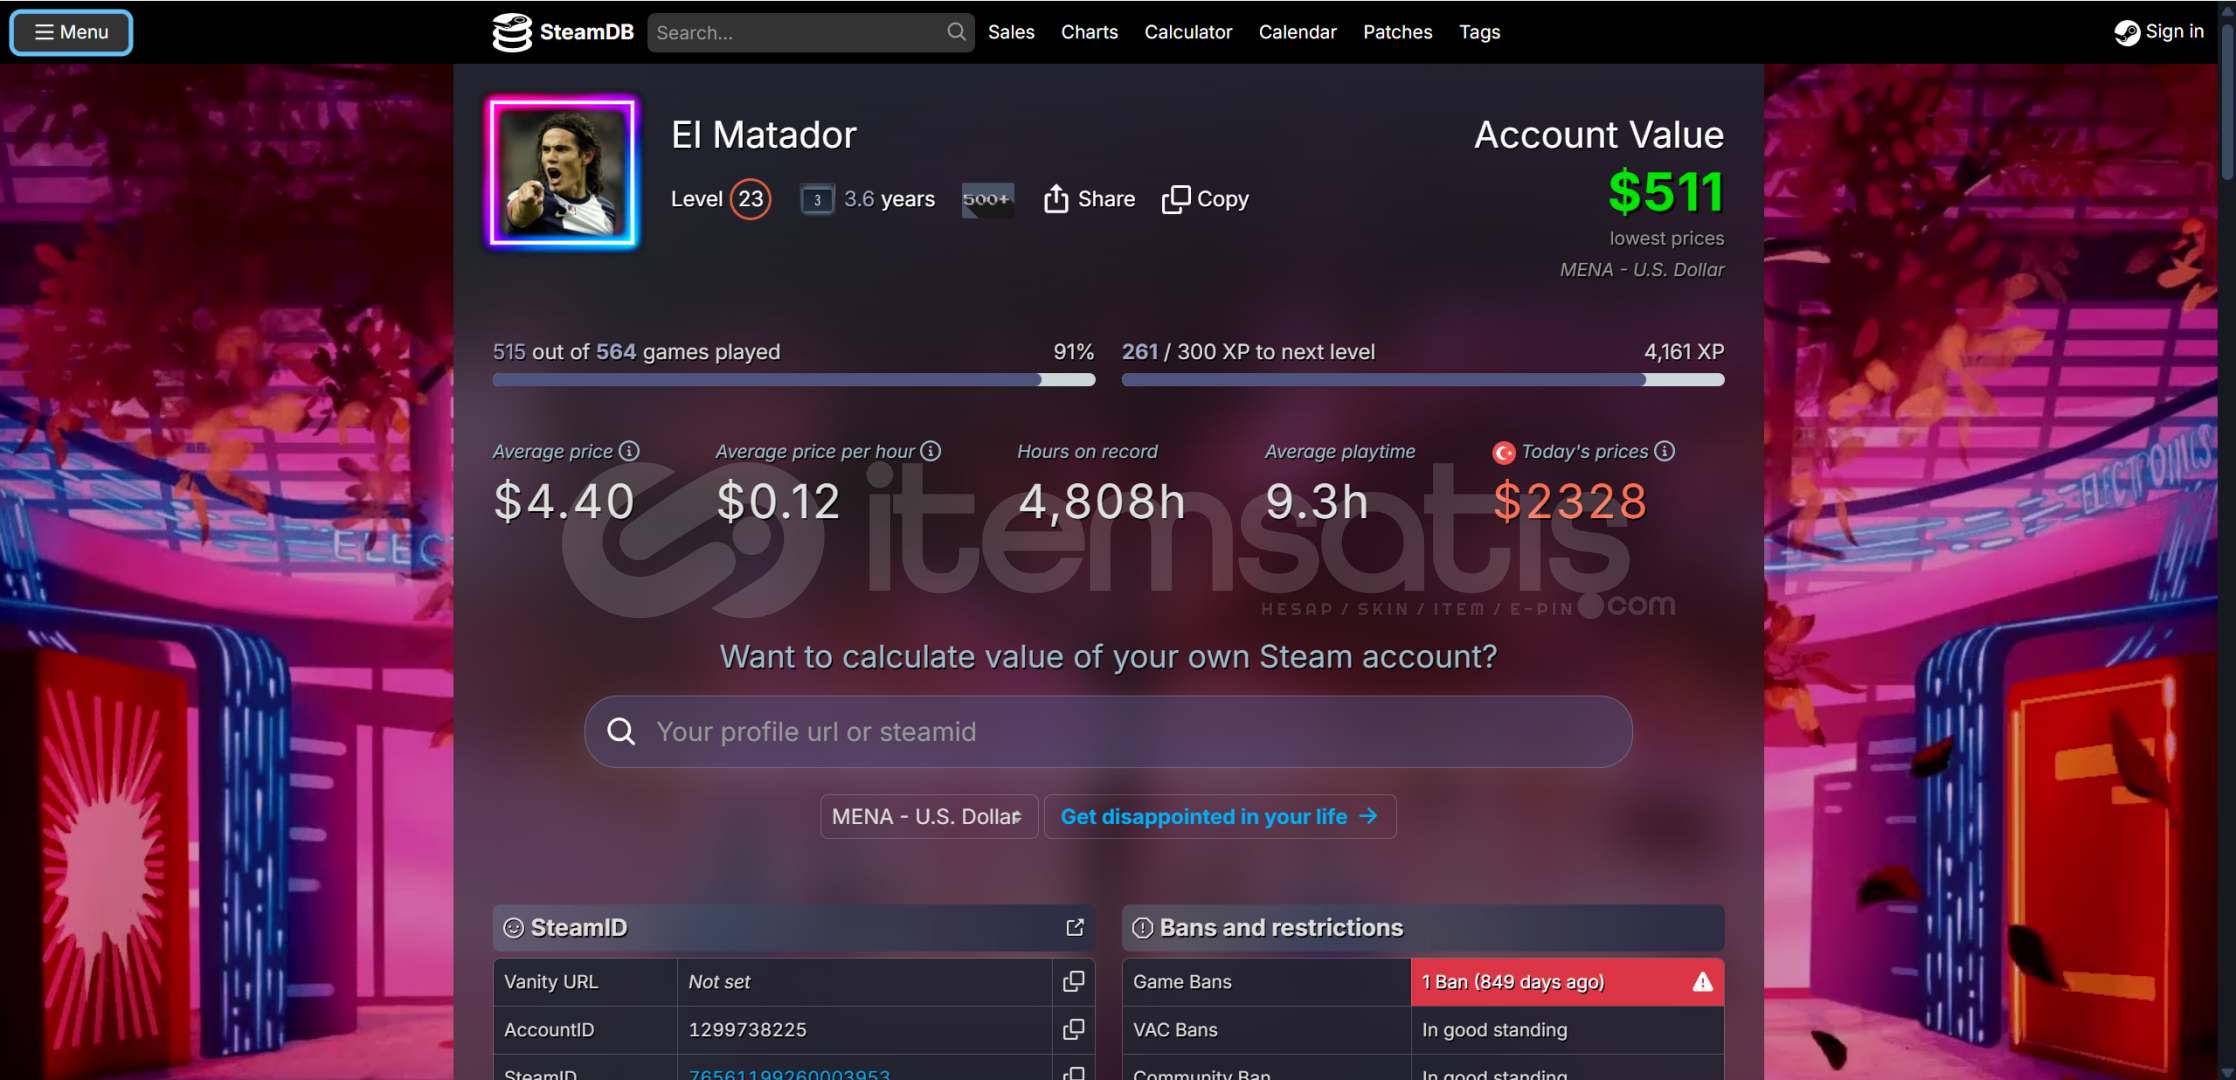The image size is (2236, 1080).
Task: Click the search magnifier icon in header
Action: point(956,32)
